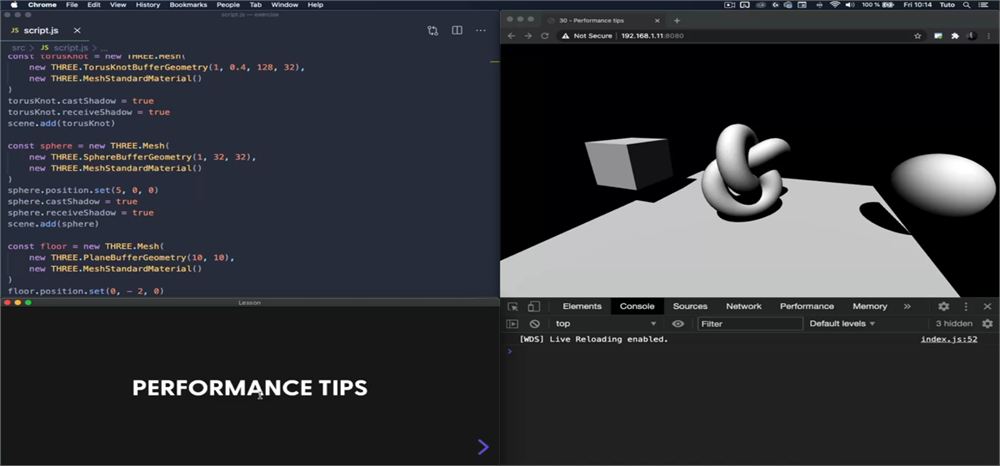
Task: Click the Chrome address bar URL
Action: (x=652, y=36)
